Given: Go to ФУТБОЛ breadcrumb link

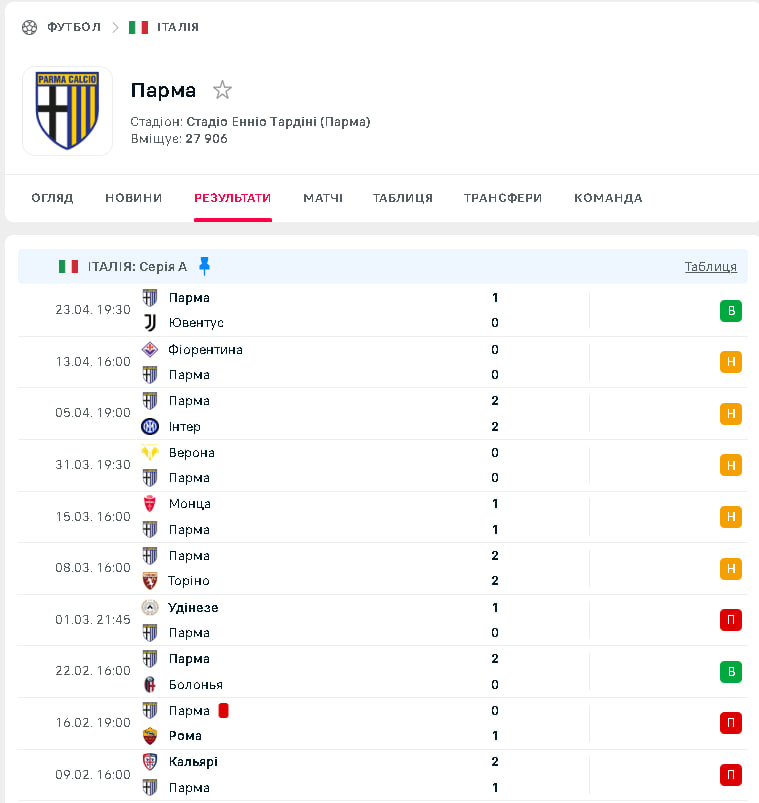Looking at the screenshot, I should [74, 27].
